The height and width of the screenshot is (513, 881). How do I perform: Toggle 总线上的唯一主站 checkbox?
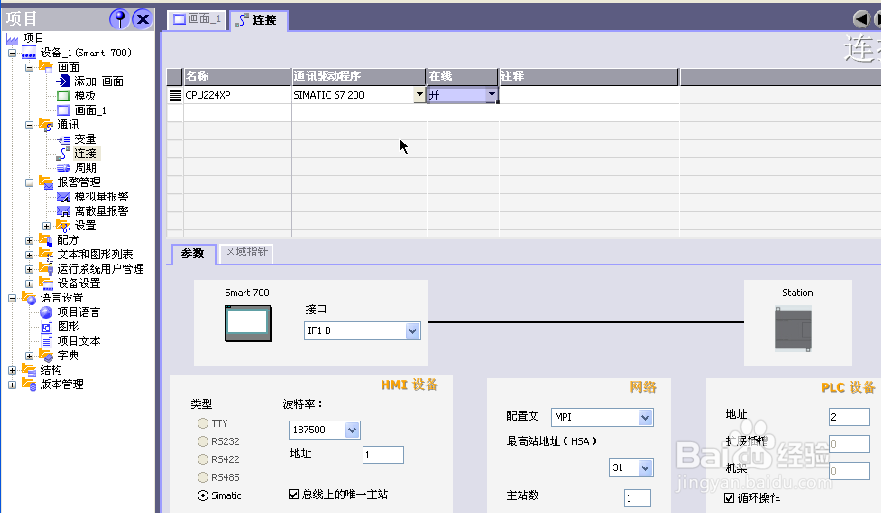[294, 494]
